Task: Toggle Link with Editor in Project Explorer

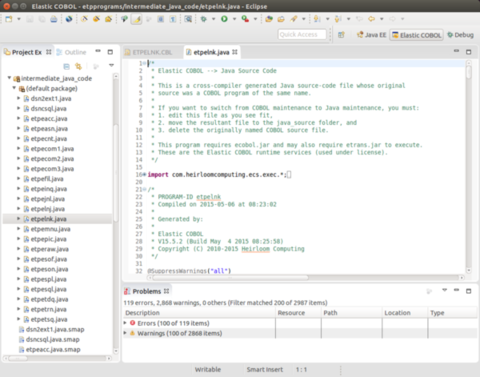Action: (78, 67)
